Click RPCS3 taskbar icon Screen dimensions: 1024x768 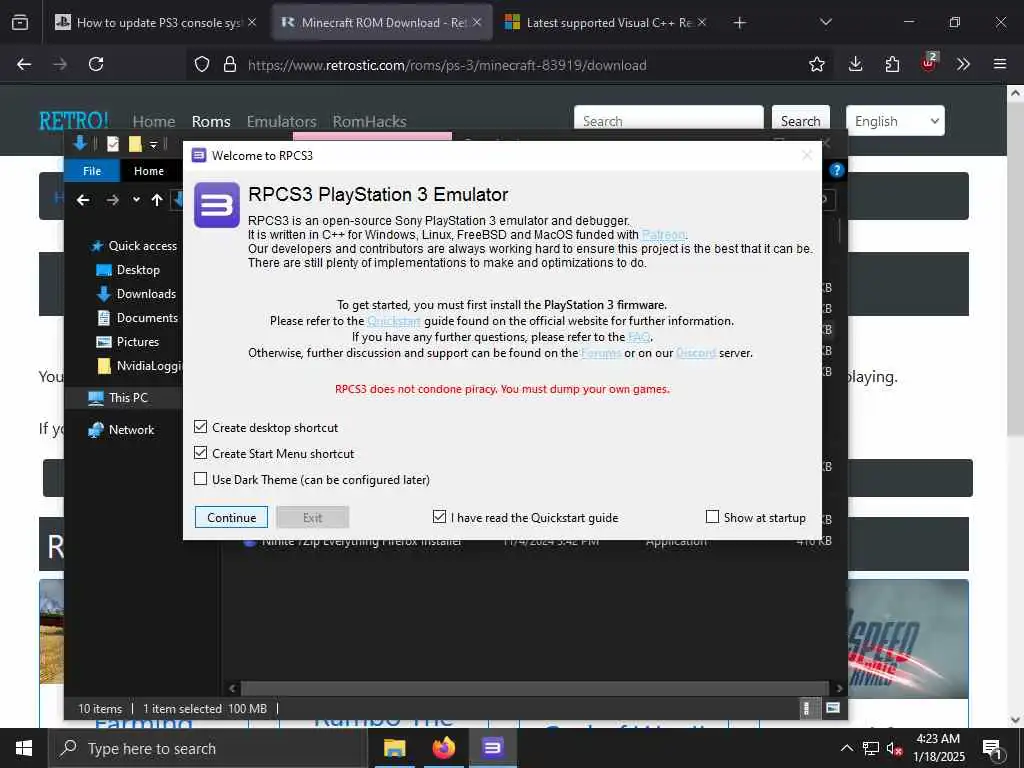point(493,748)
